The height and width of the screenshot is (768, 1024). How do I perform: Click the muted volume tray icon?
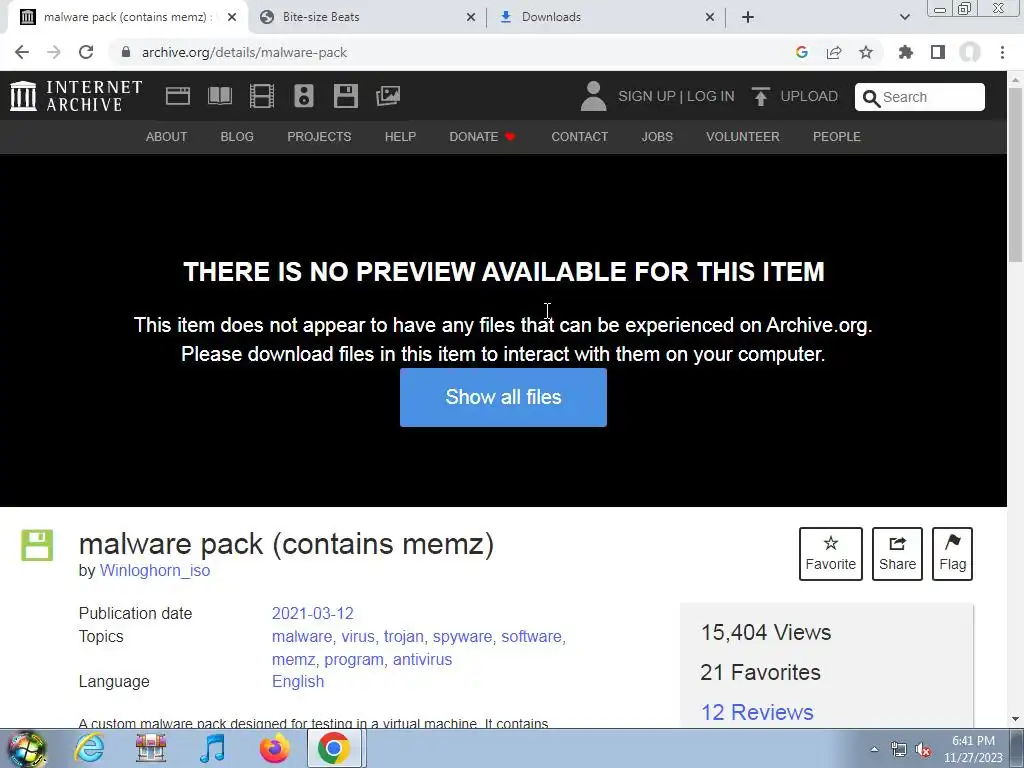(x=923, y=750)
